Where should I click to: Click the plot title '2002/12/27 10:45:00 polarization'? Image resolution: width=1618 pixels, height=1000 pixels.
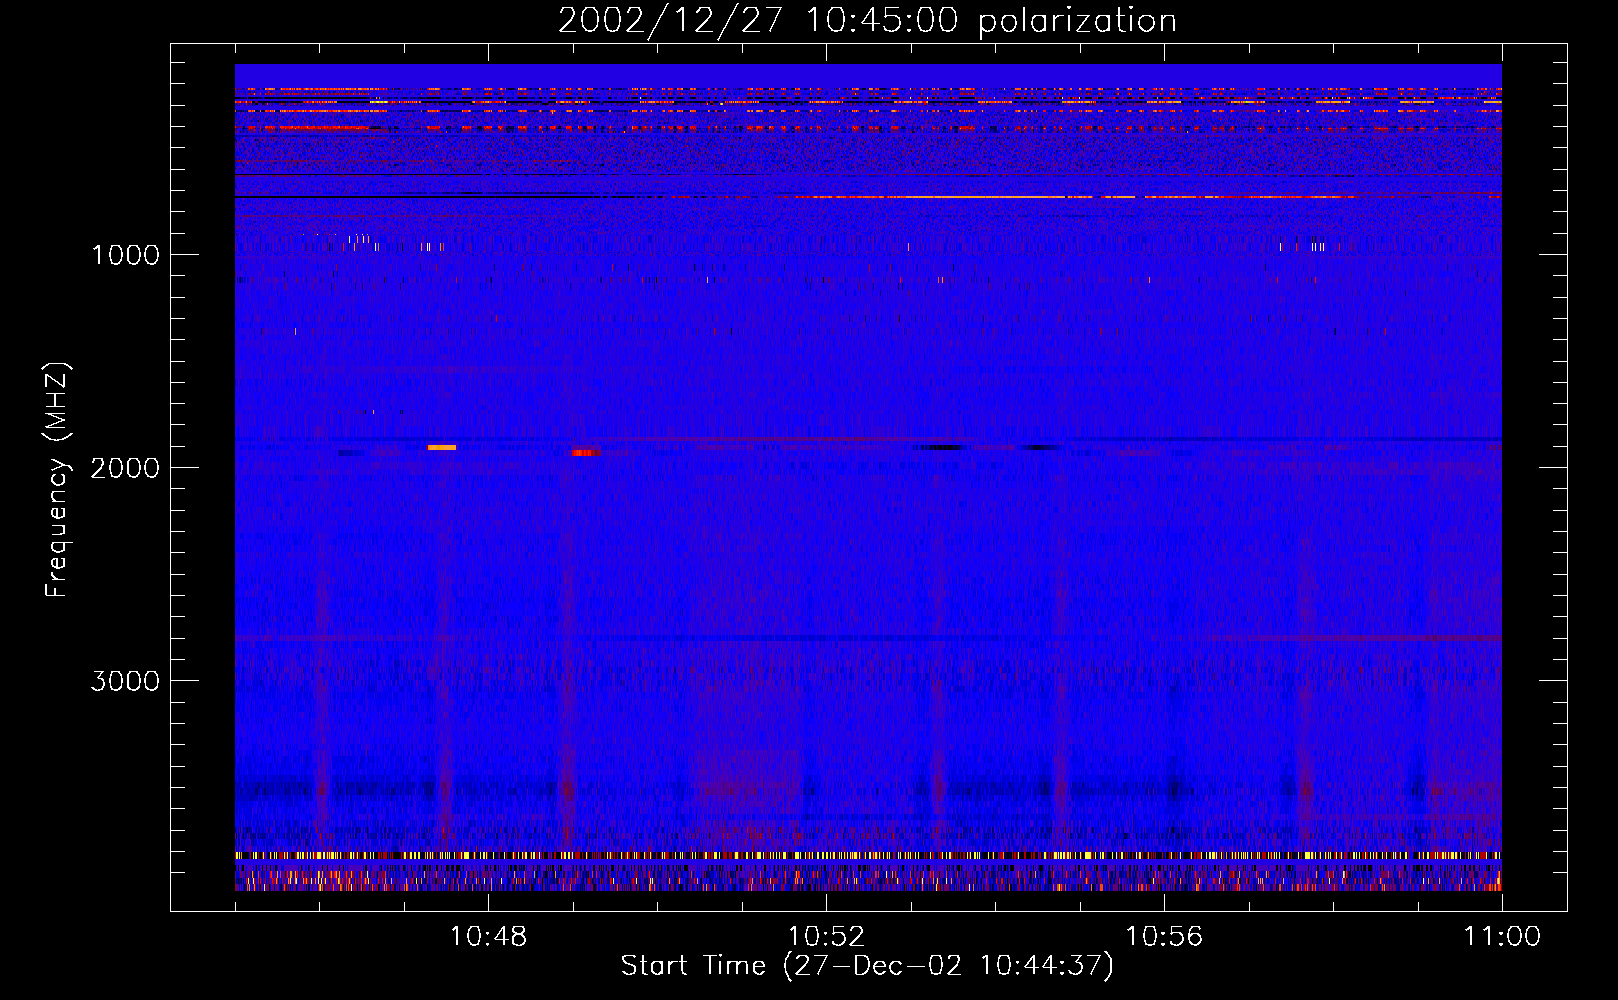(x=867, y=21)
